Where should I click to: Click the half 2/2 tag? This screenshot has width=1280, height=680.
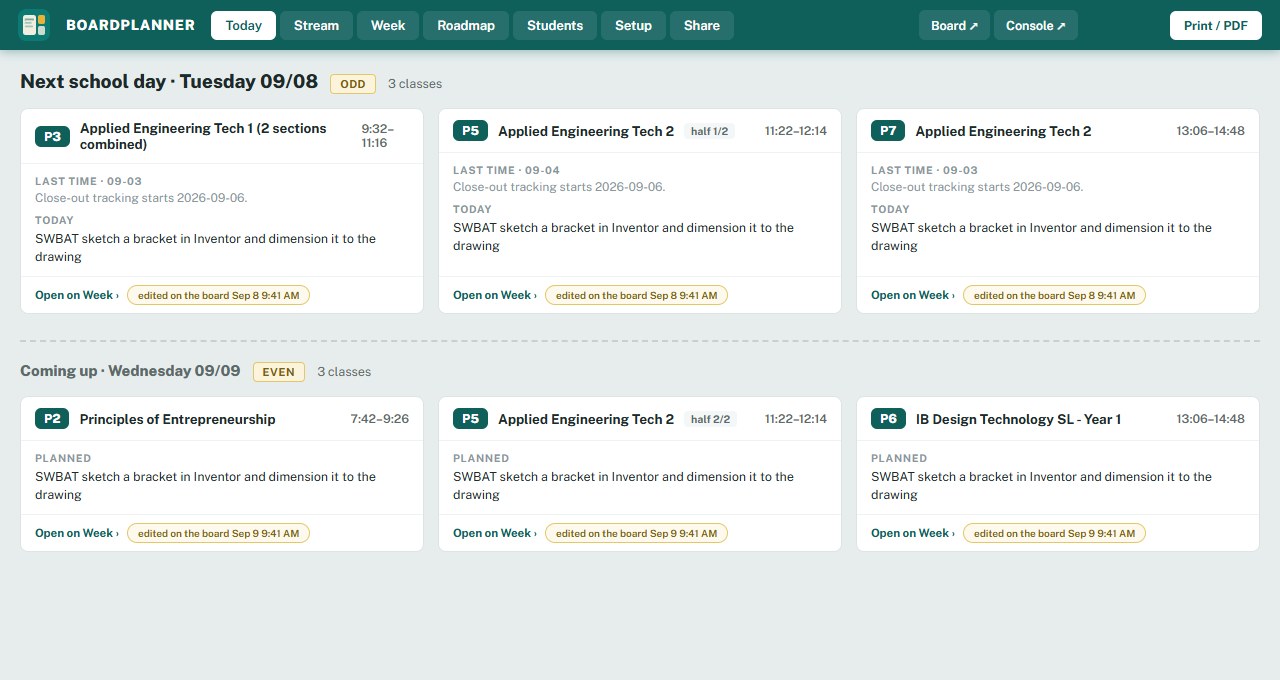click(x=710, y=419)
